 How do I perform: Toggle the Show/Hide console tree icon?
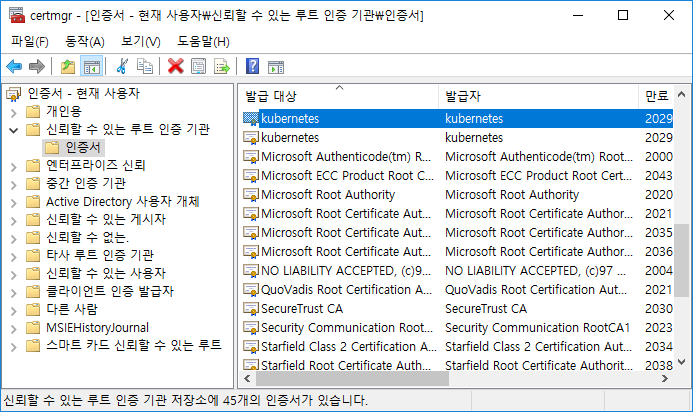91,67
